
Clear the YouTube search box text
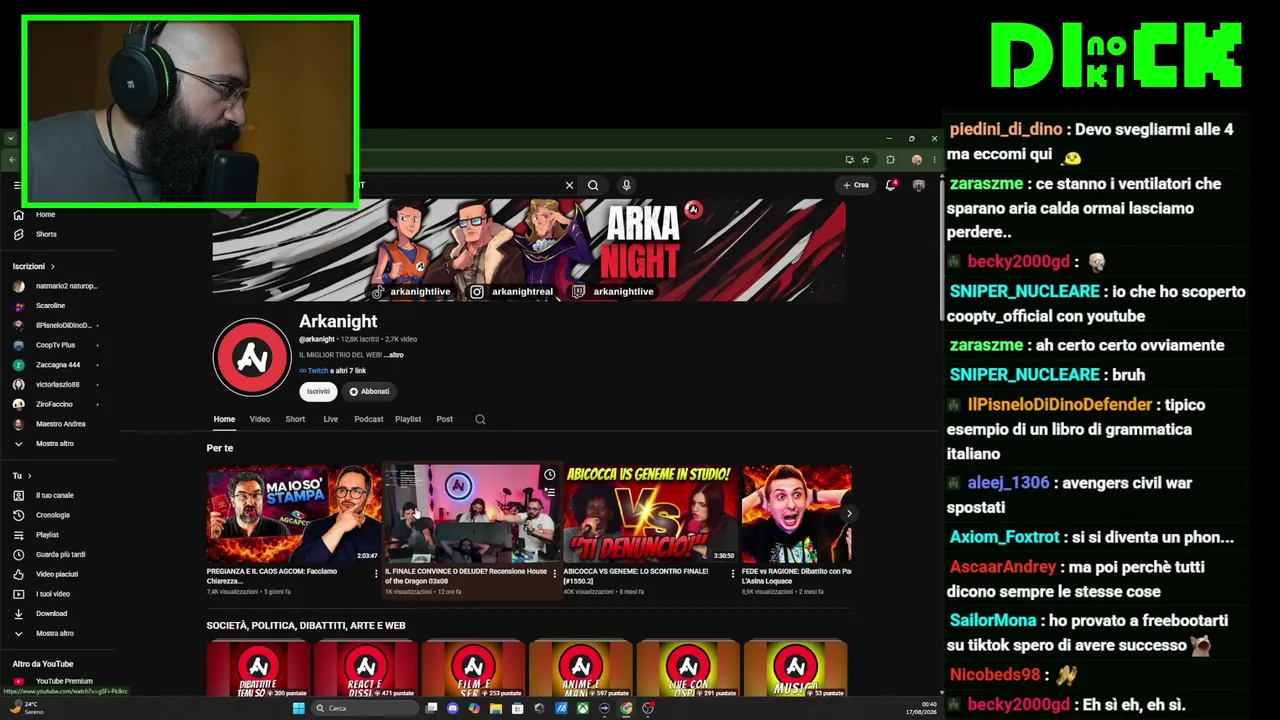tap(569, 185)
